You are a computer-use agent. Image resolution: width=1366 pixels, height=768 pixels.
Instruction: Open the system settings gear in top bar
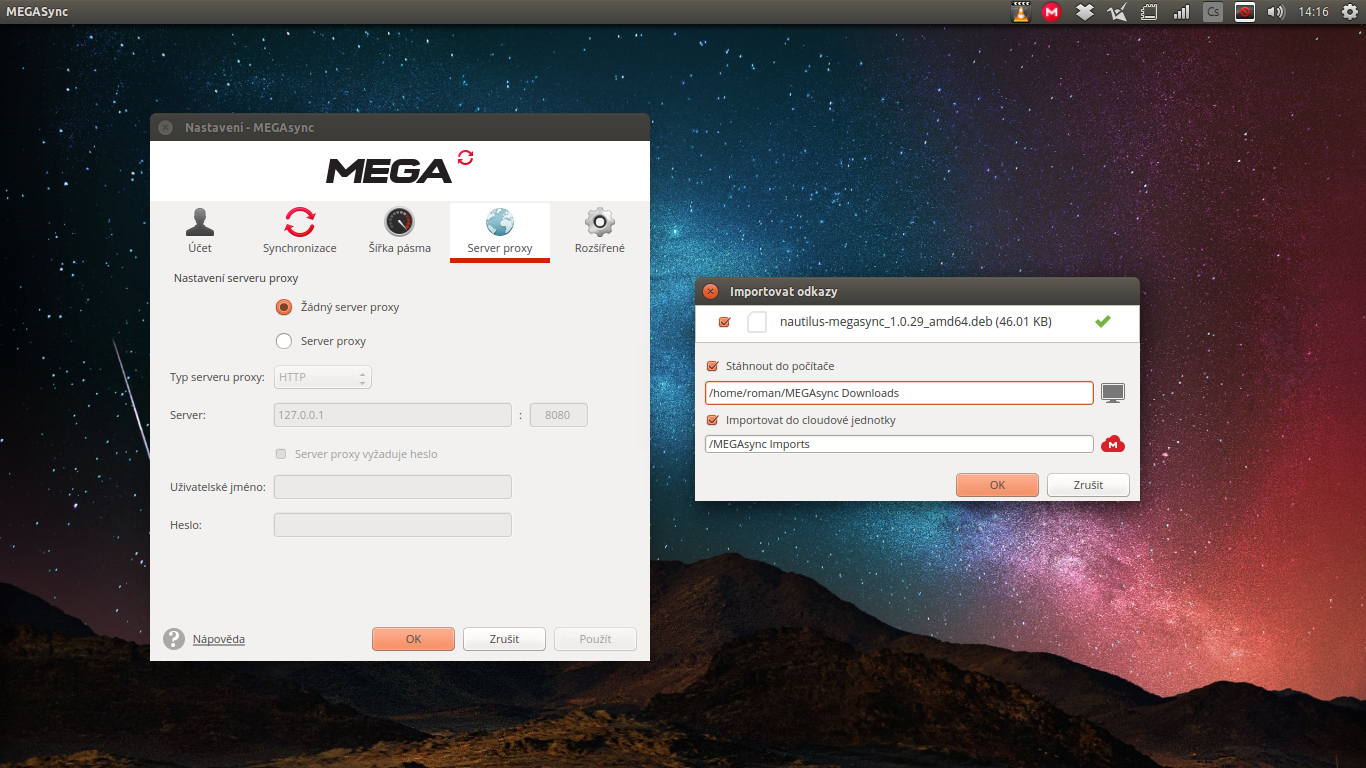(1350, 12)
